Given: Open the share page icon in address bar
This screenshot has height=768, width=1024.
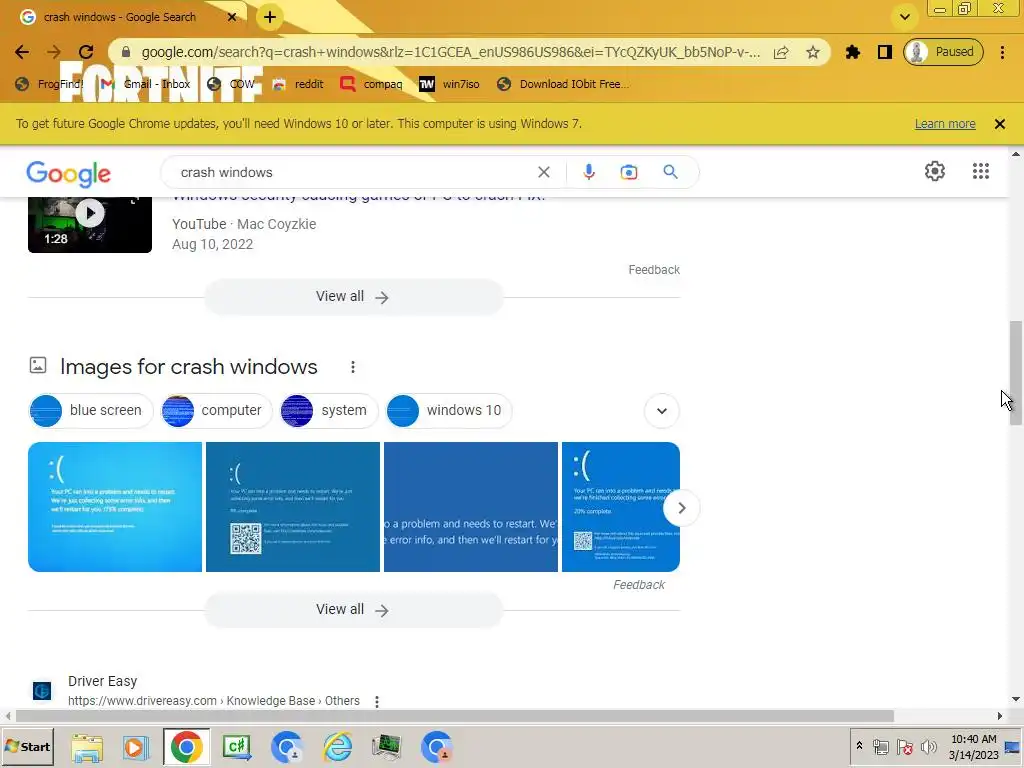Looking at the screenshot, I should [x=781, y=52].
